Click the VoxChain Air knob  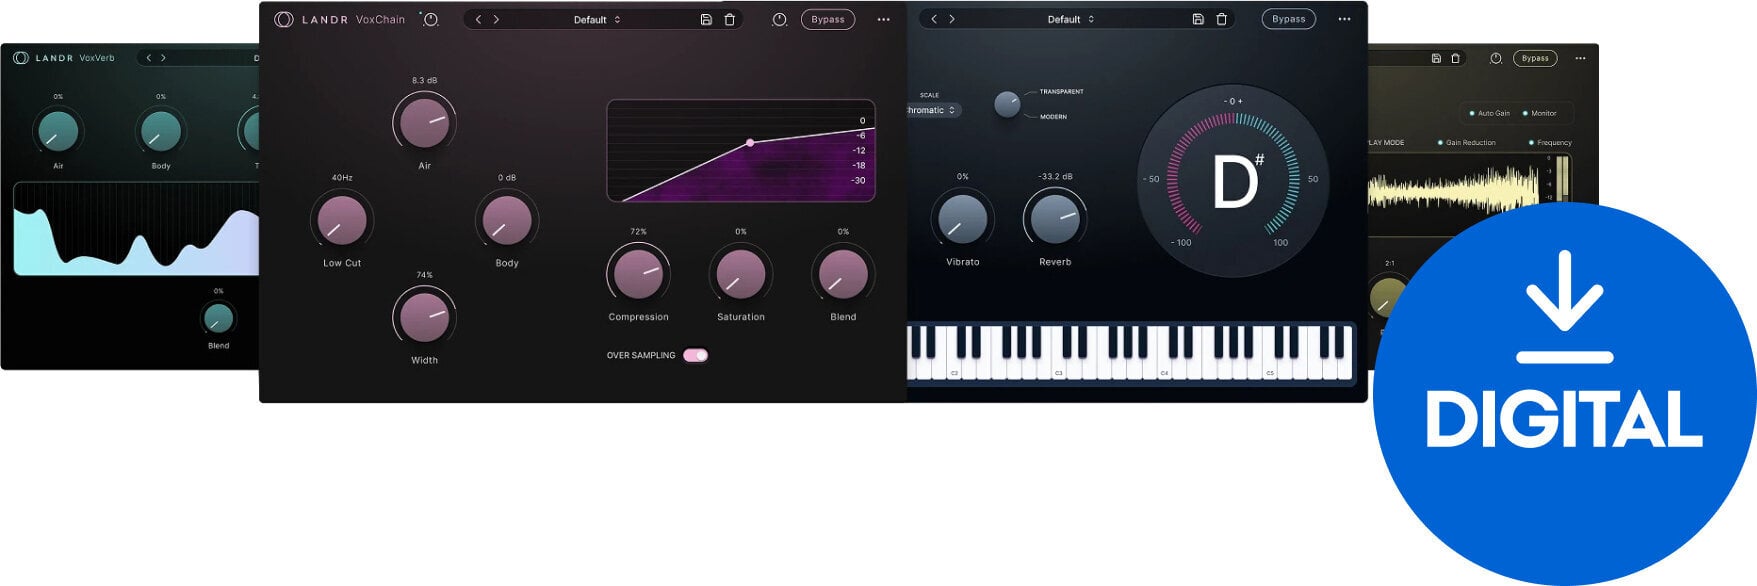424,122
